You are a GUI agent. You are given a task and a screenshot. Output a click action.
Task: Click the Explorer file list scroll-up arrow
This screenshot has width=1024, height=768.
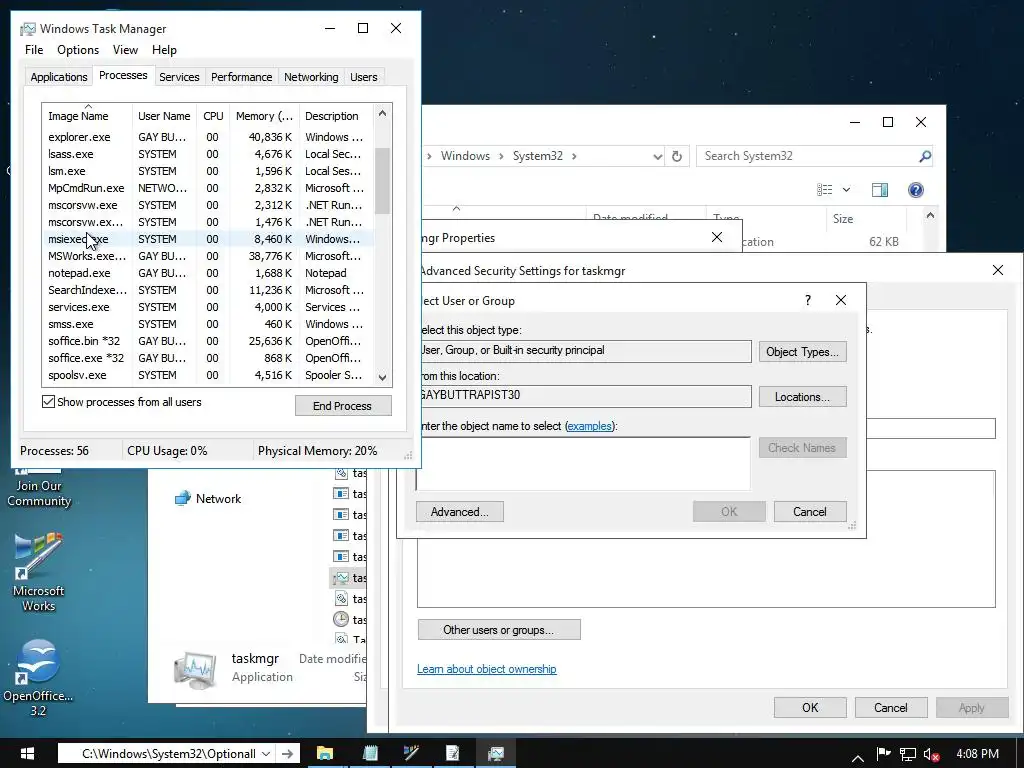930,216
